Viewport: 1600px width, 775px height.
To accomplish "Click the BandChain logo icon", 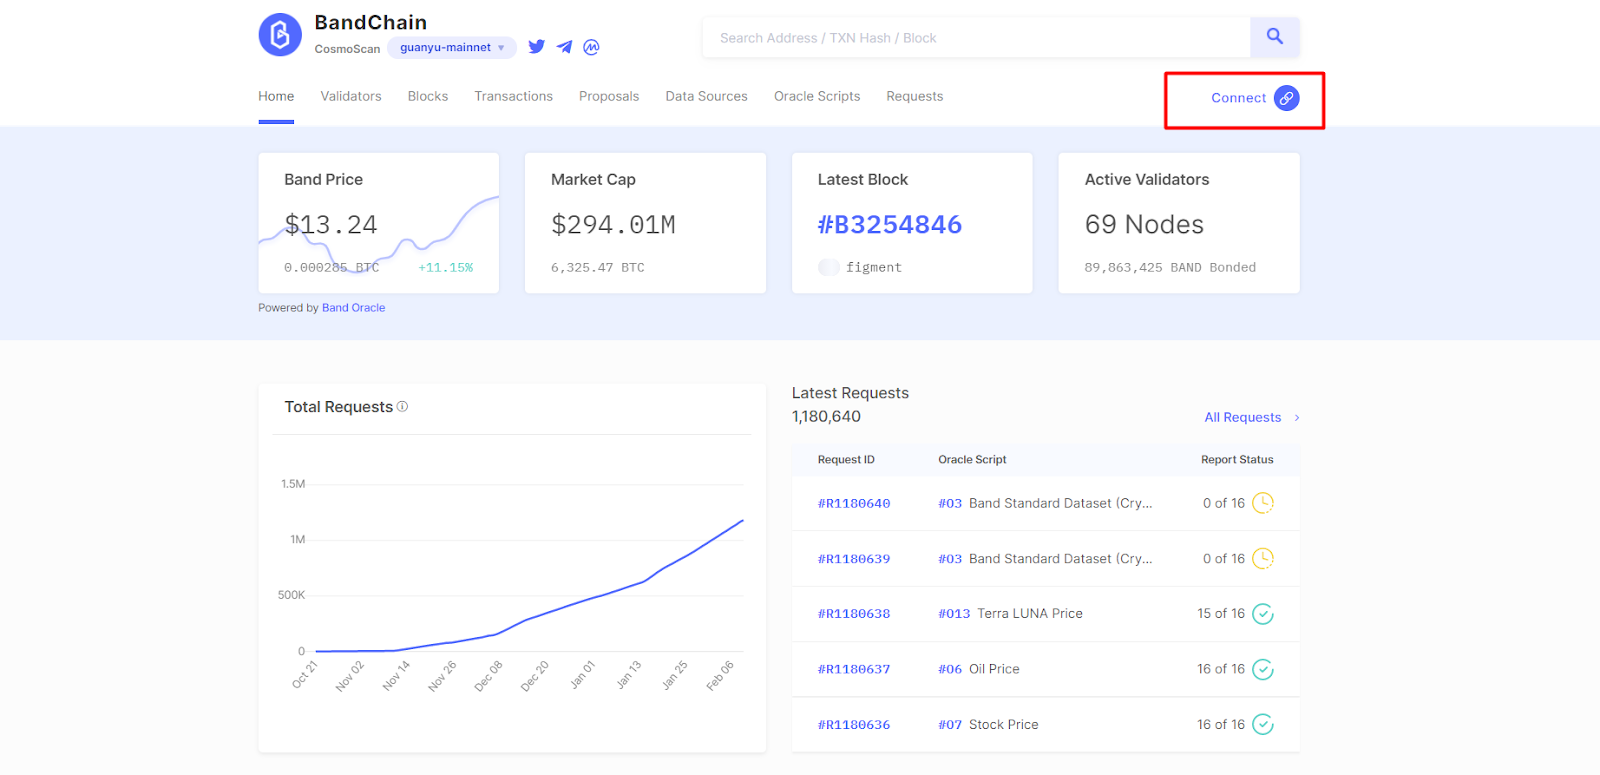I will click(280, 35).
